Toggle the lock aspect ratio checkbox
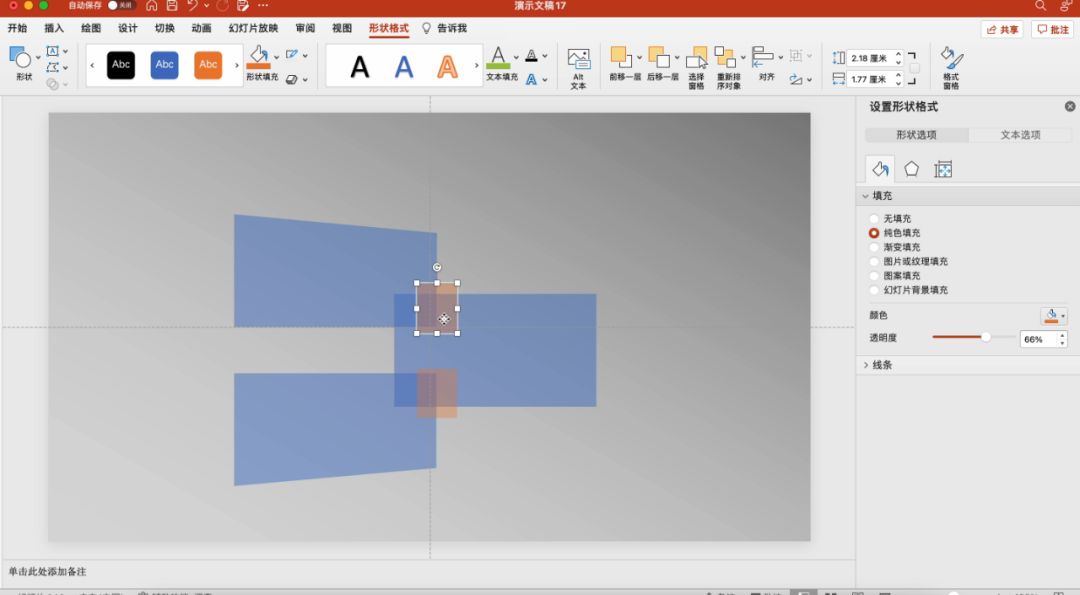 tap(915, 68)
